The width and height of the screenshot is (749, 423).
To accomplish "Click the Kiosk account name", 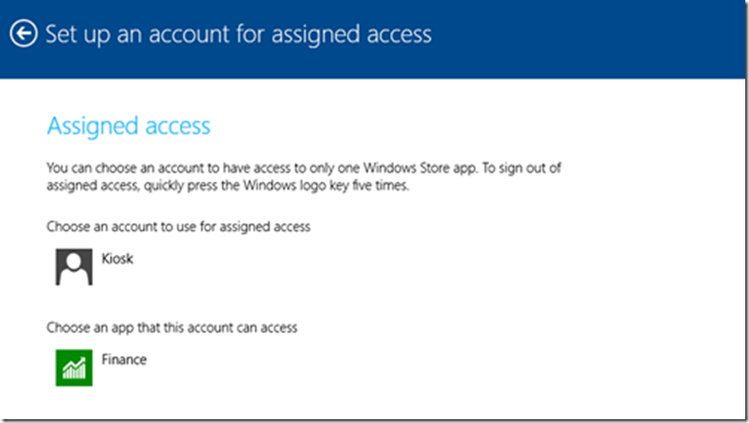I will 118,259.
